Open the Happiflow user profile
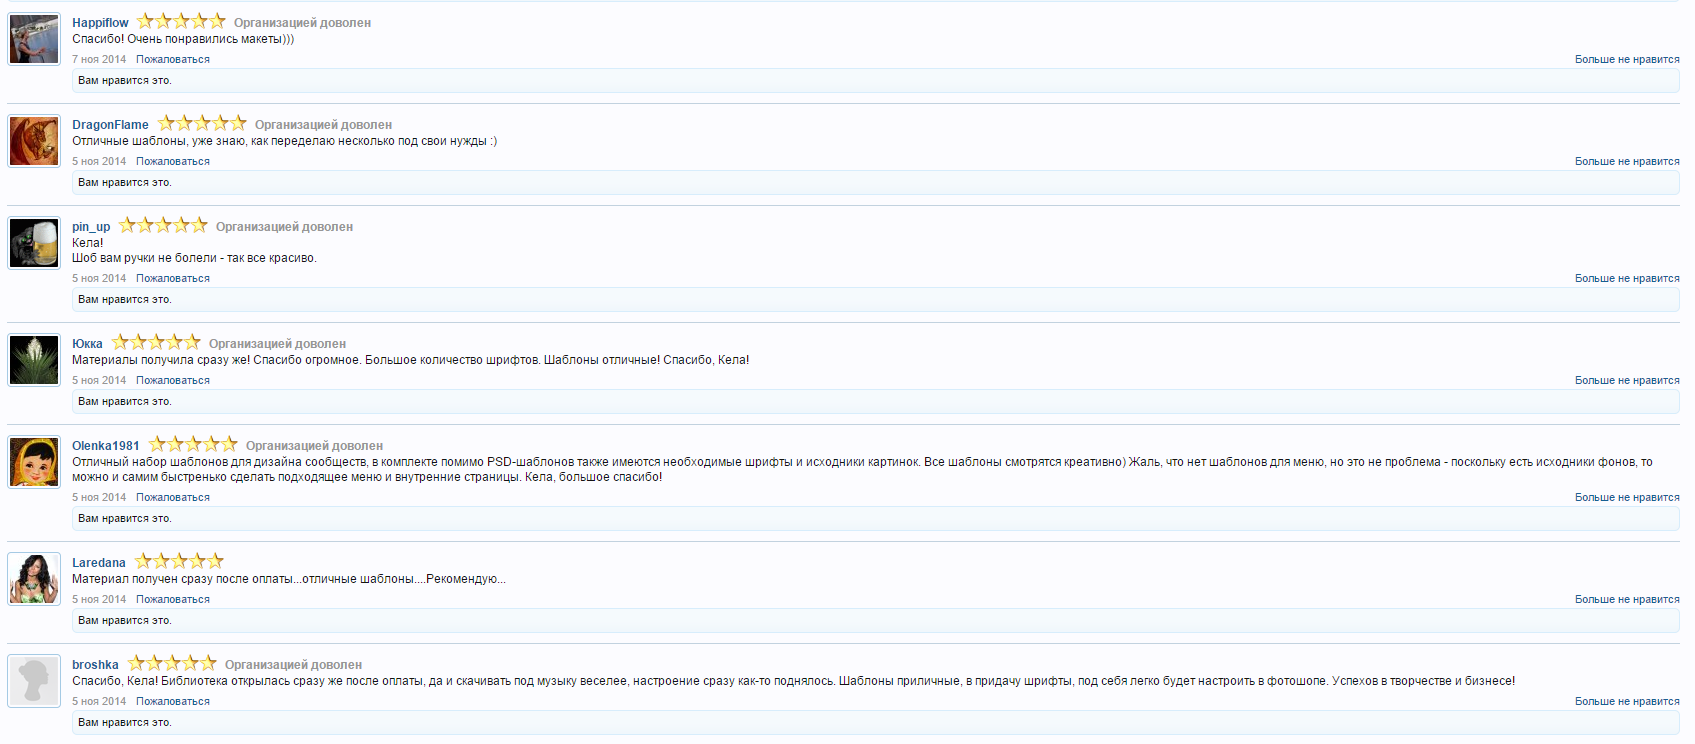Viewport: 1695px width, 744px height. (100, 23)
